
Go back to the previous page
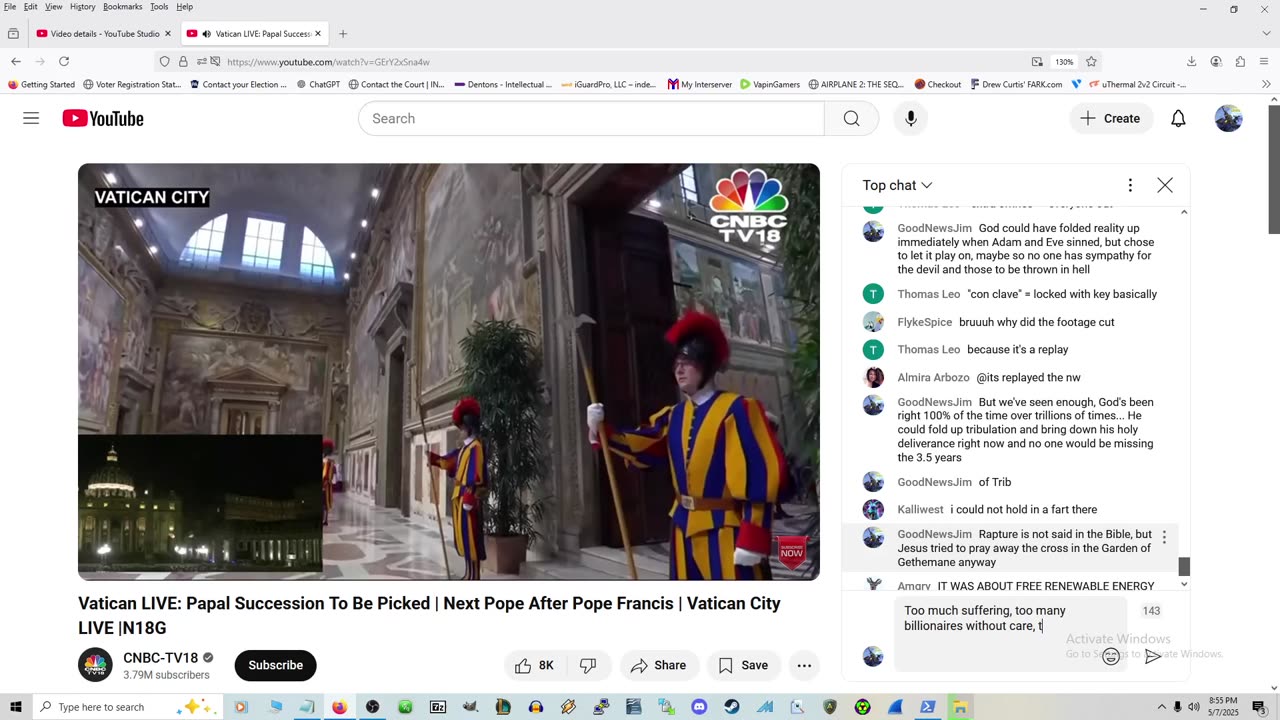(16, 61)
